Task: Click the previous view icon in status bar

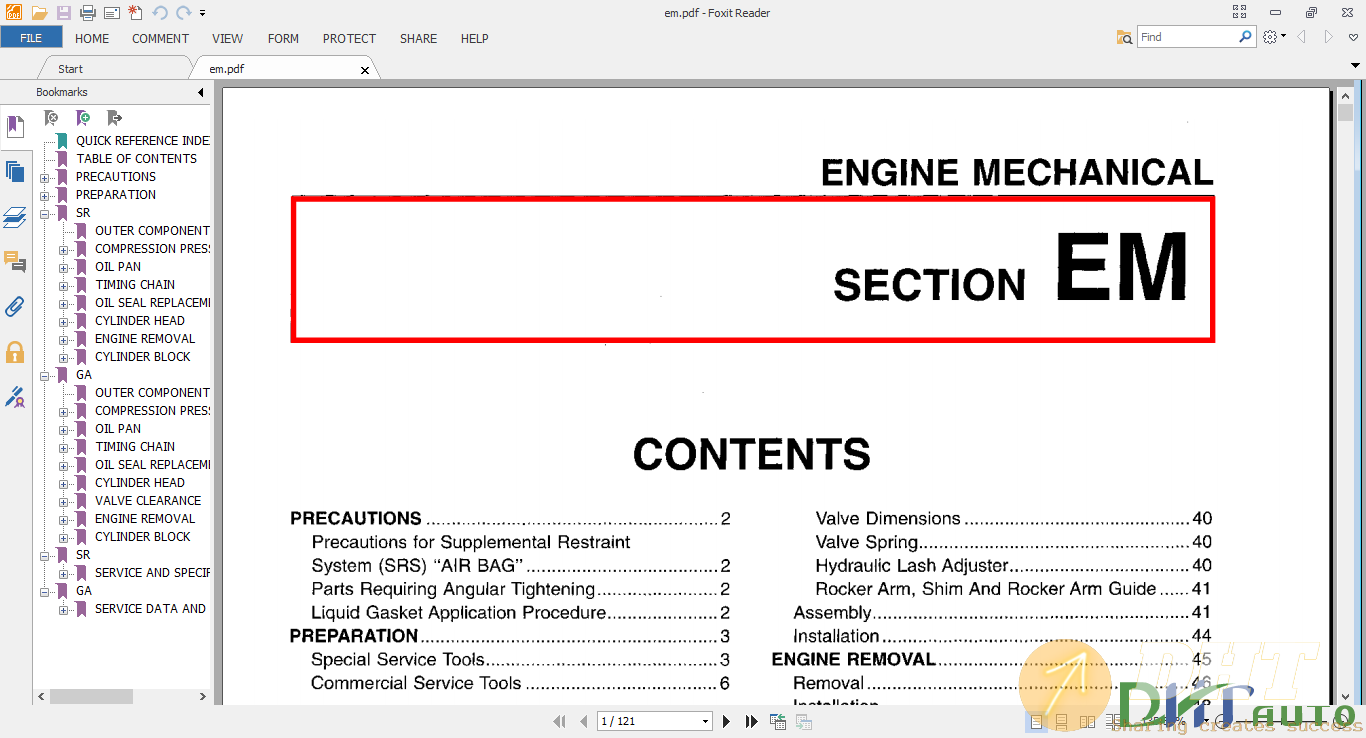Action: point(779,721)
